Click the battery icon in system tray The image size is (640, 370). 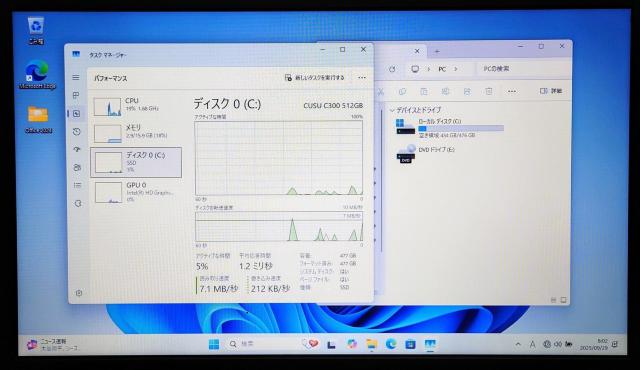(x=569, y=344)
